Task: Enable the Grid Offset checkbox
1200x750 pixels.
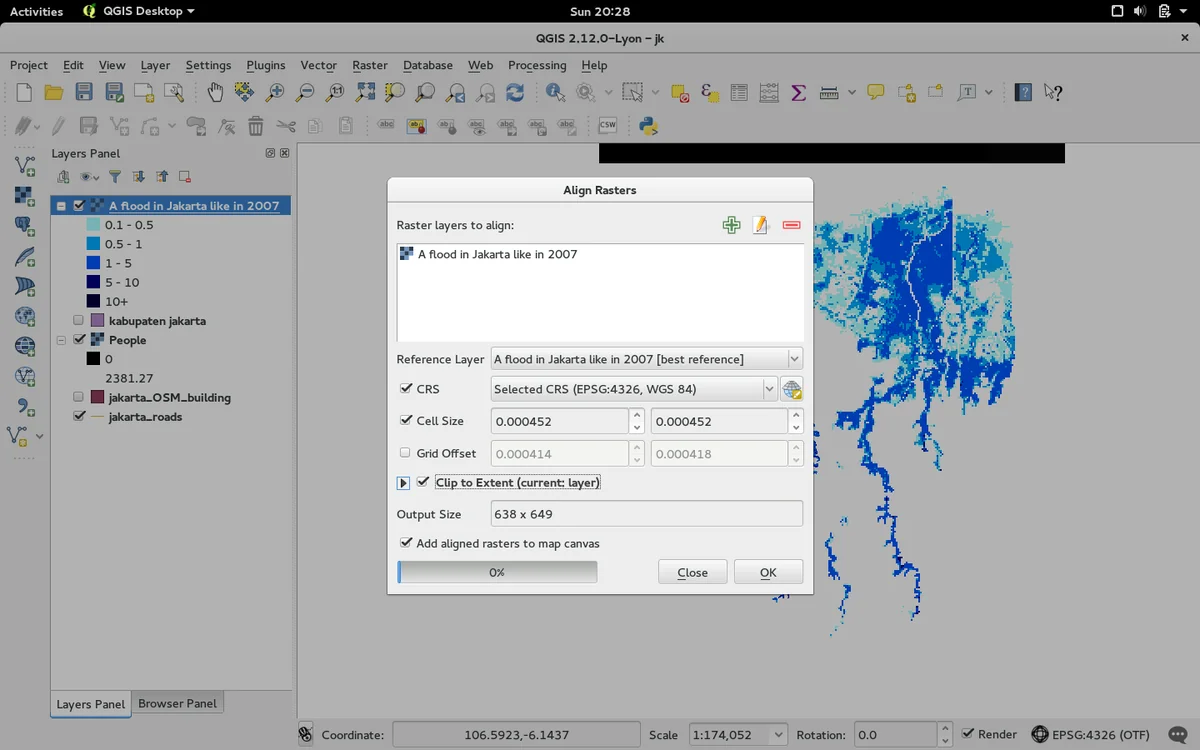Action: click(x=405, y=452)
